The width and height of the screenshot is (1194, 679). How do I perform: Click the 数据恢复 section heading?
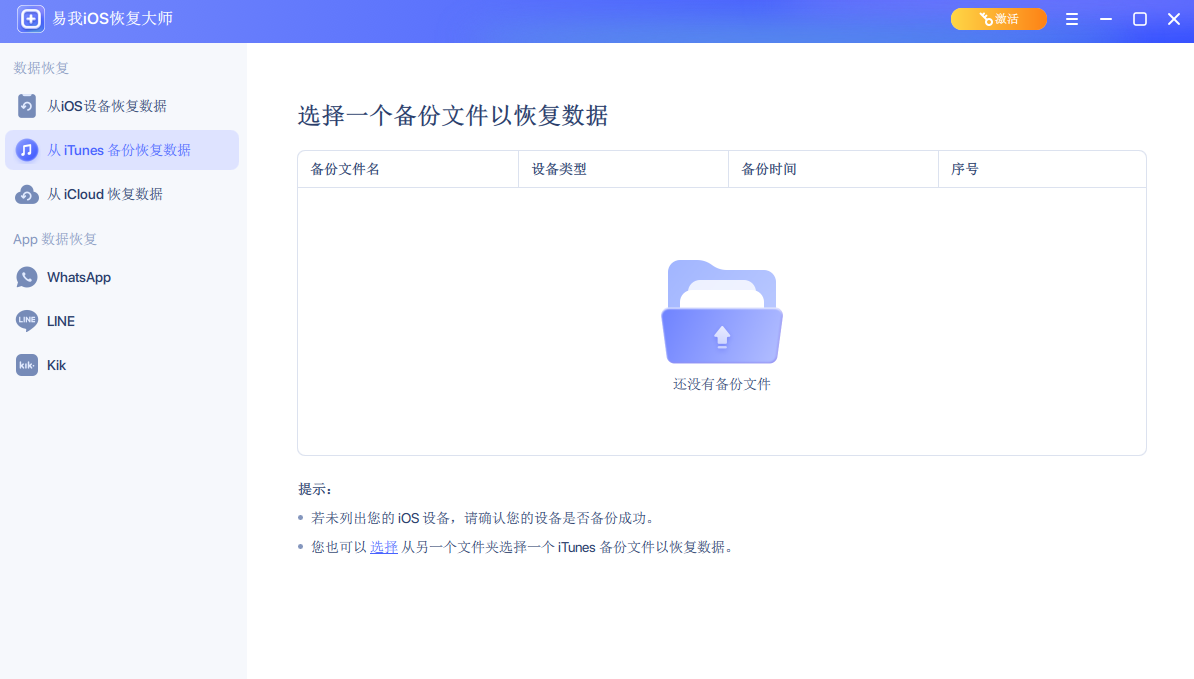pos(41,69)
